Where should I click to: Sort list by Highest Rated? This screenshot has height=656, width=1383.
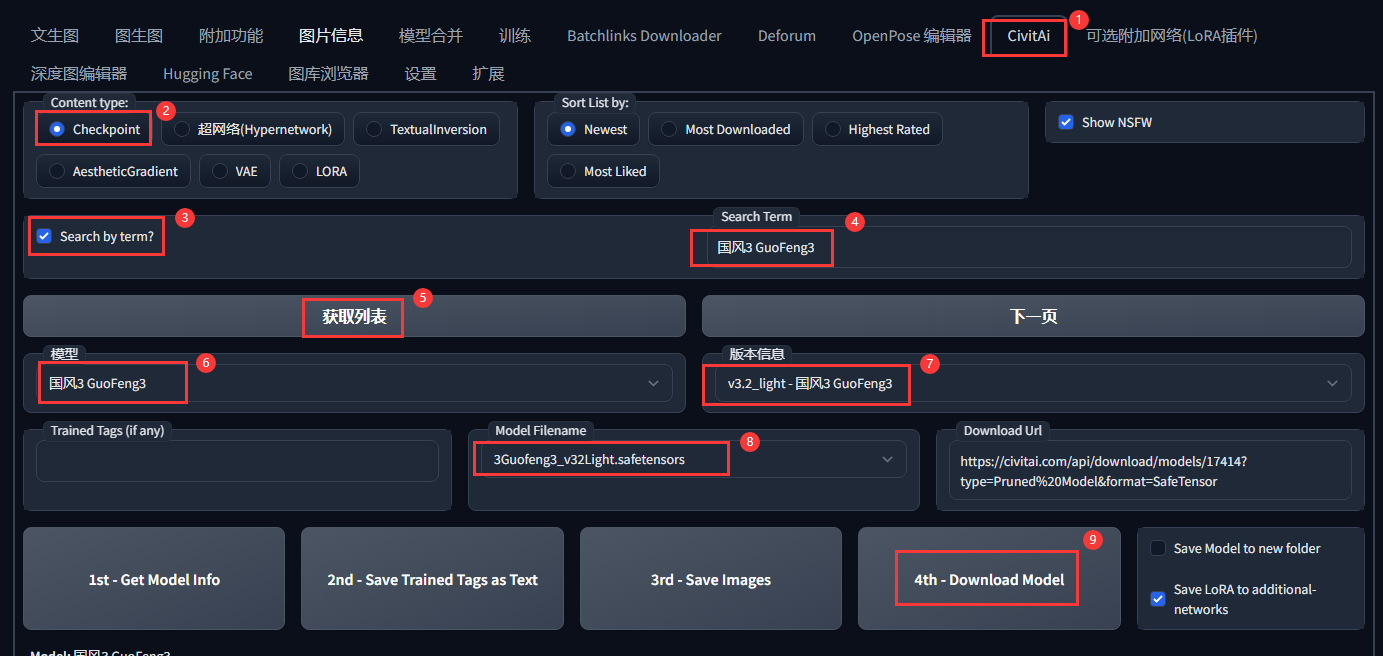point(877,129)
